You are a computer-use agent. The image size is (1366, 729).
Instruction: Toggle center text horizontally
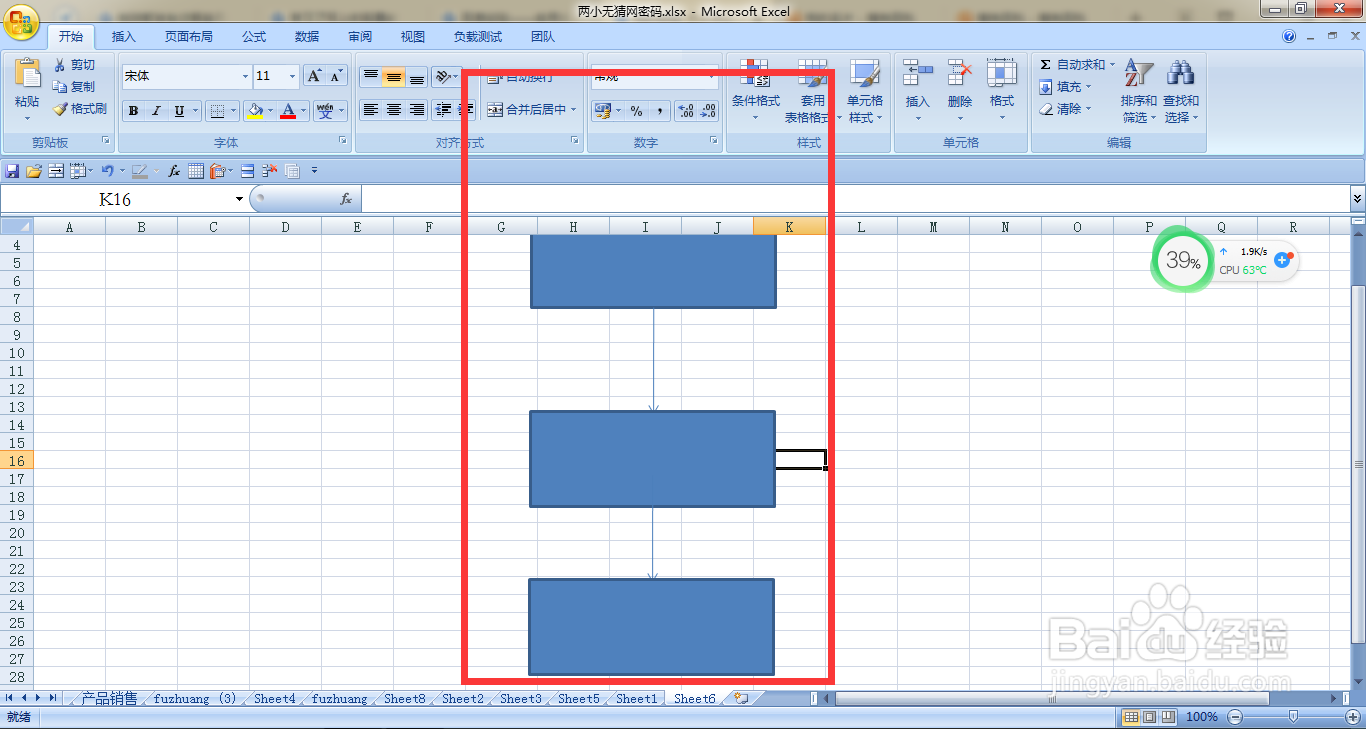tap(394, 110)
